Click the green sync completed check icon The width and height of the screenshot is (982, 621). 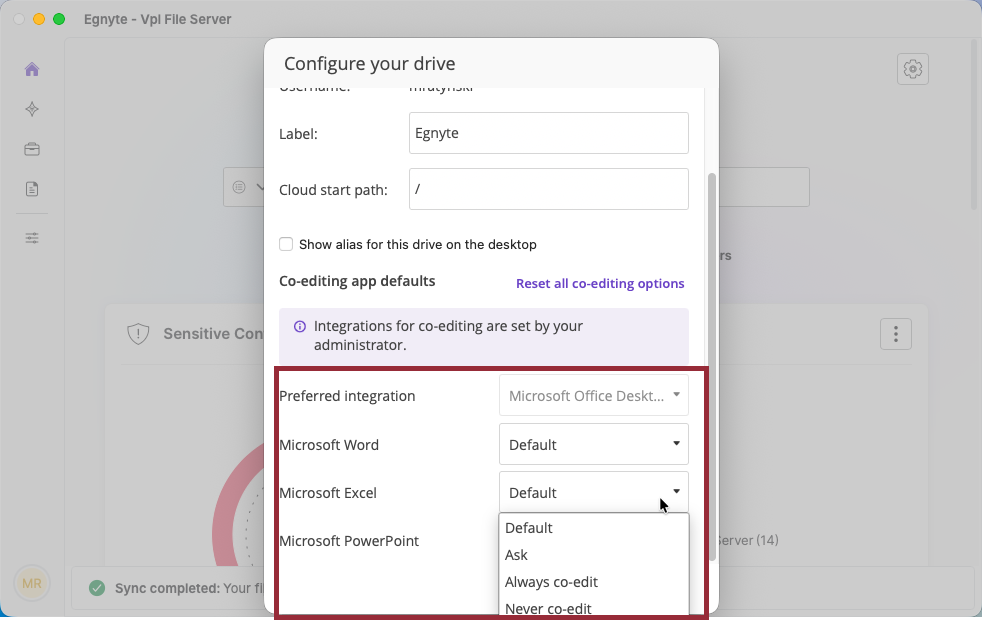(96, 588)
